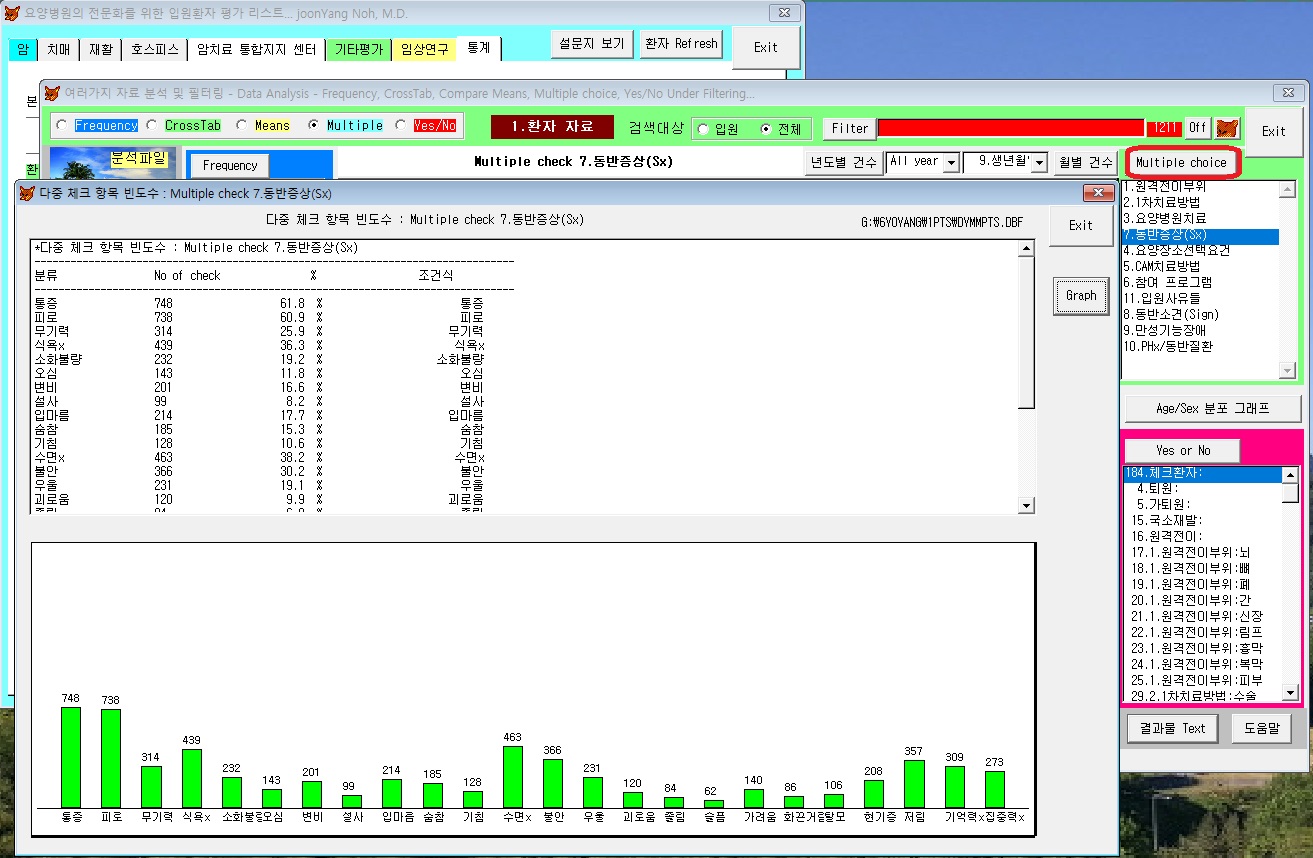This screenshot has height=858, width=1313.
Task: Select 184.체크환자 in the Yes/No list
Action: click(1202, 474)
